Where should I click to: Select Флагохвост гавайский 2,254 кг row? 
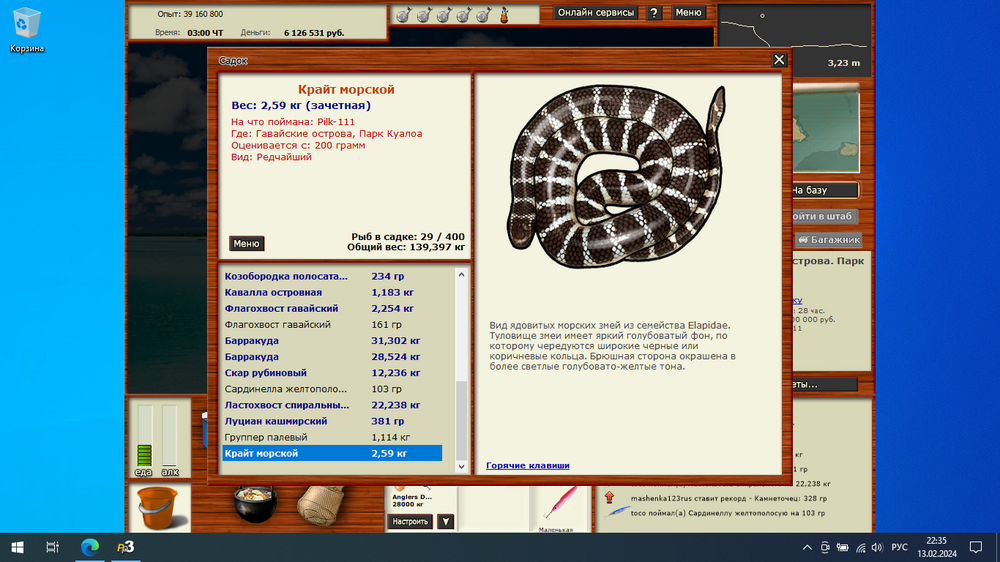332,308
